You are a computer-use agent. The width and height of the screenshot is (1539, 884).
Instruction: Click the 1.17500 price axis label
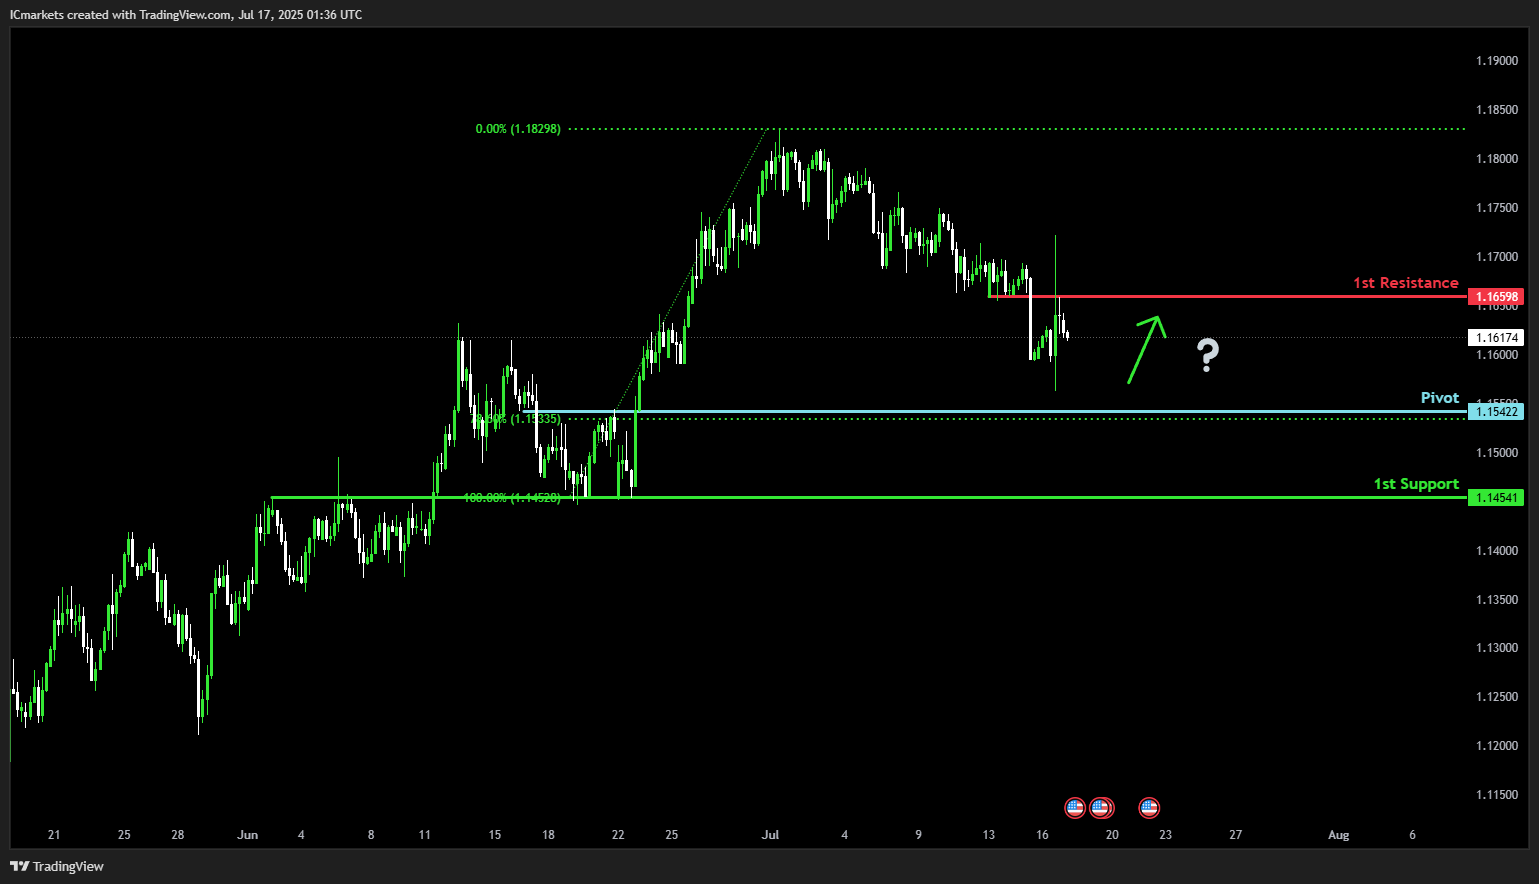[x=1496, y=208]
